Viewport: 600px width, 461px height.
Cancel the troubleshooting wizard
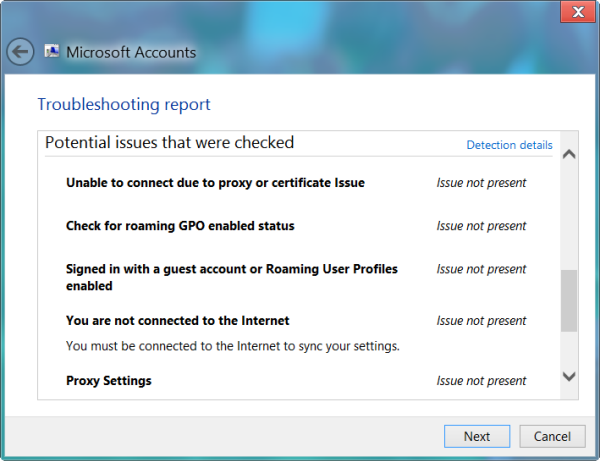click(552, 436)
